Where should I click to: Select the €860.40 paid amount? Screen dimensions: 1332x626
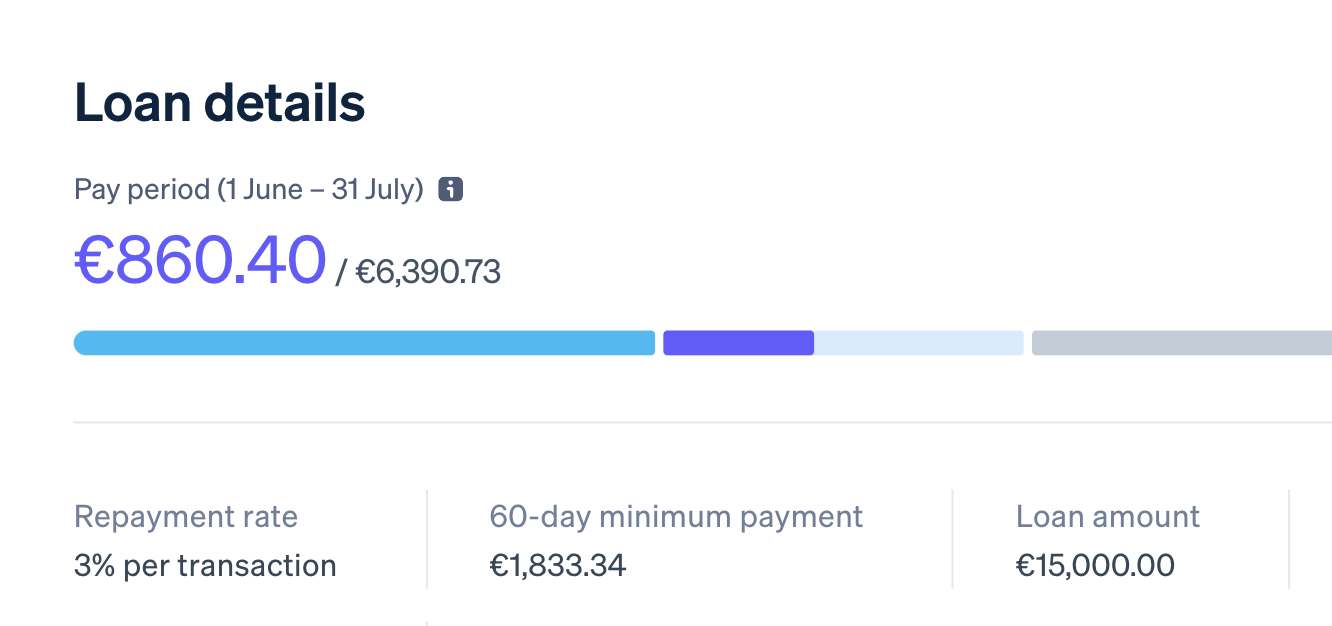click(200, 259)
